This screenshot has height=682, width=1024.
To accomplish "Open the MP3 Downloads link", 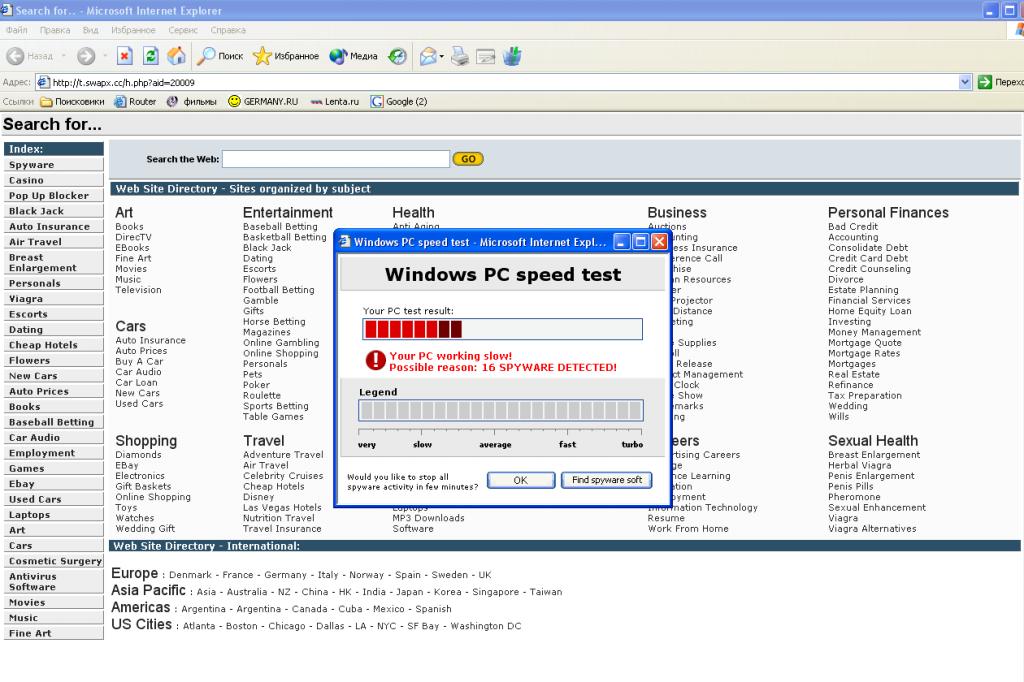I will (428, 518).
